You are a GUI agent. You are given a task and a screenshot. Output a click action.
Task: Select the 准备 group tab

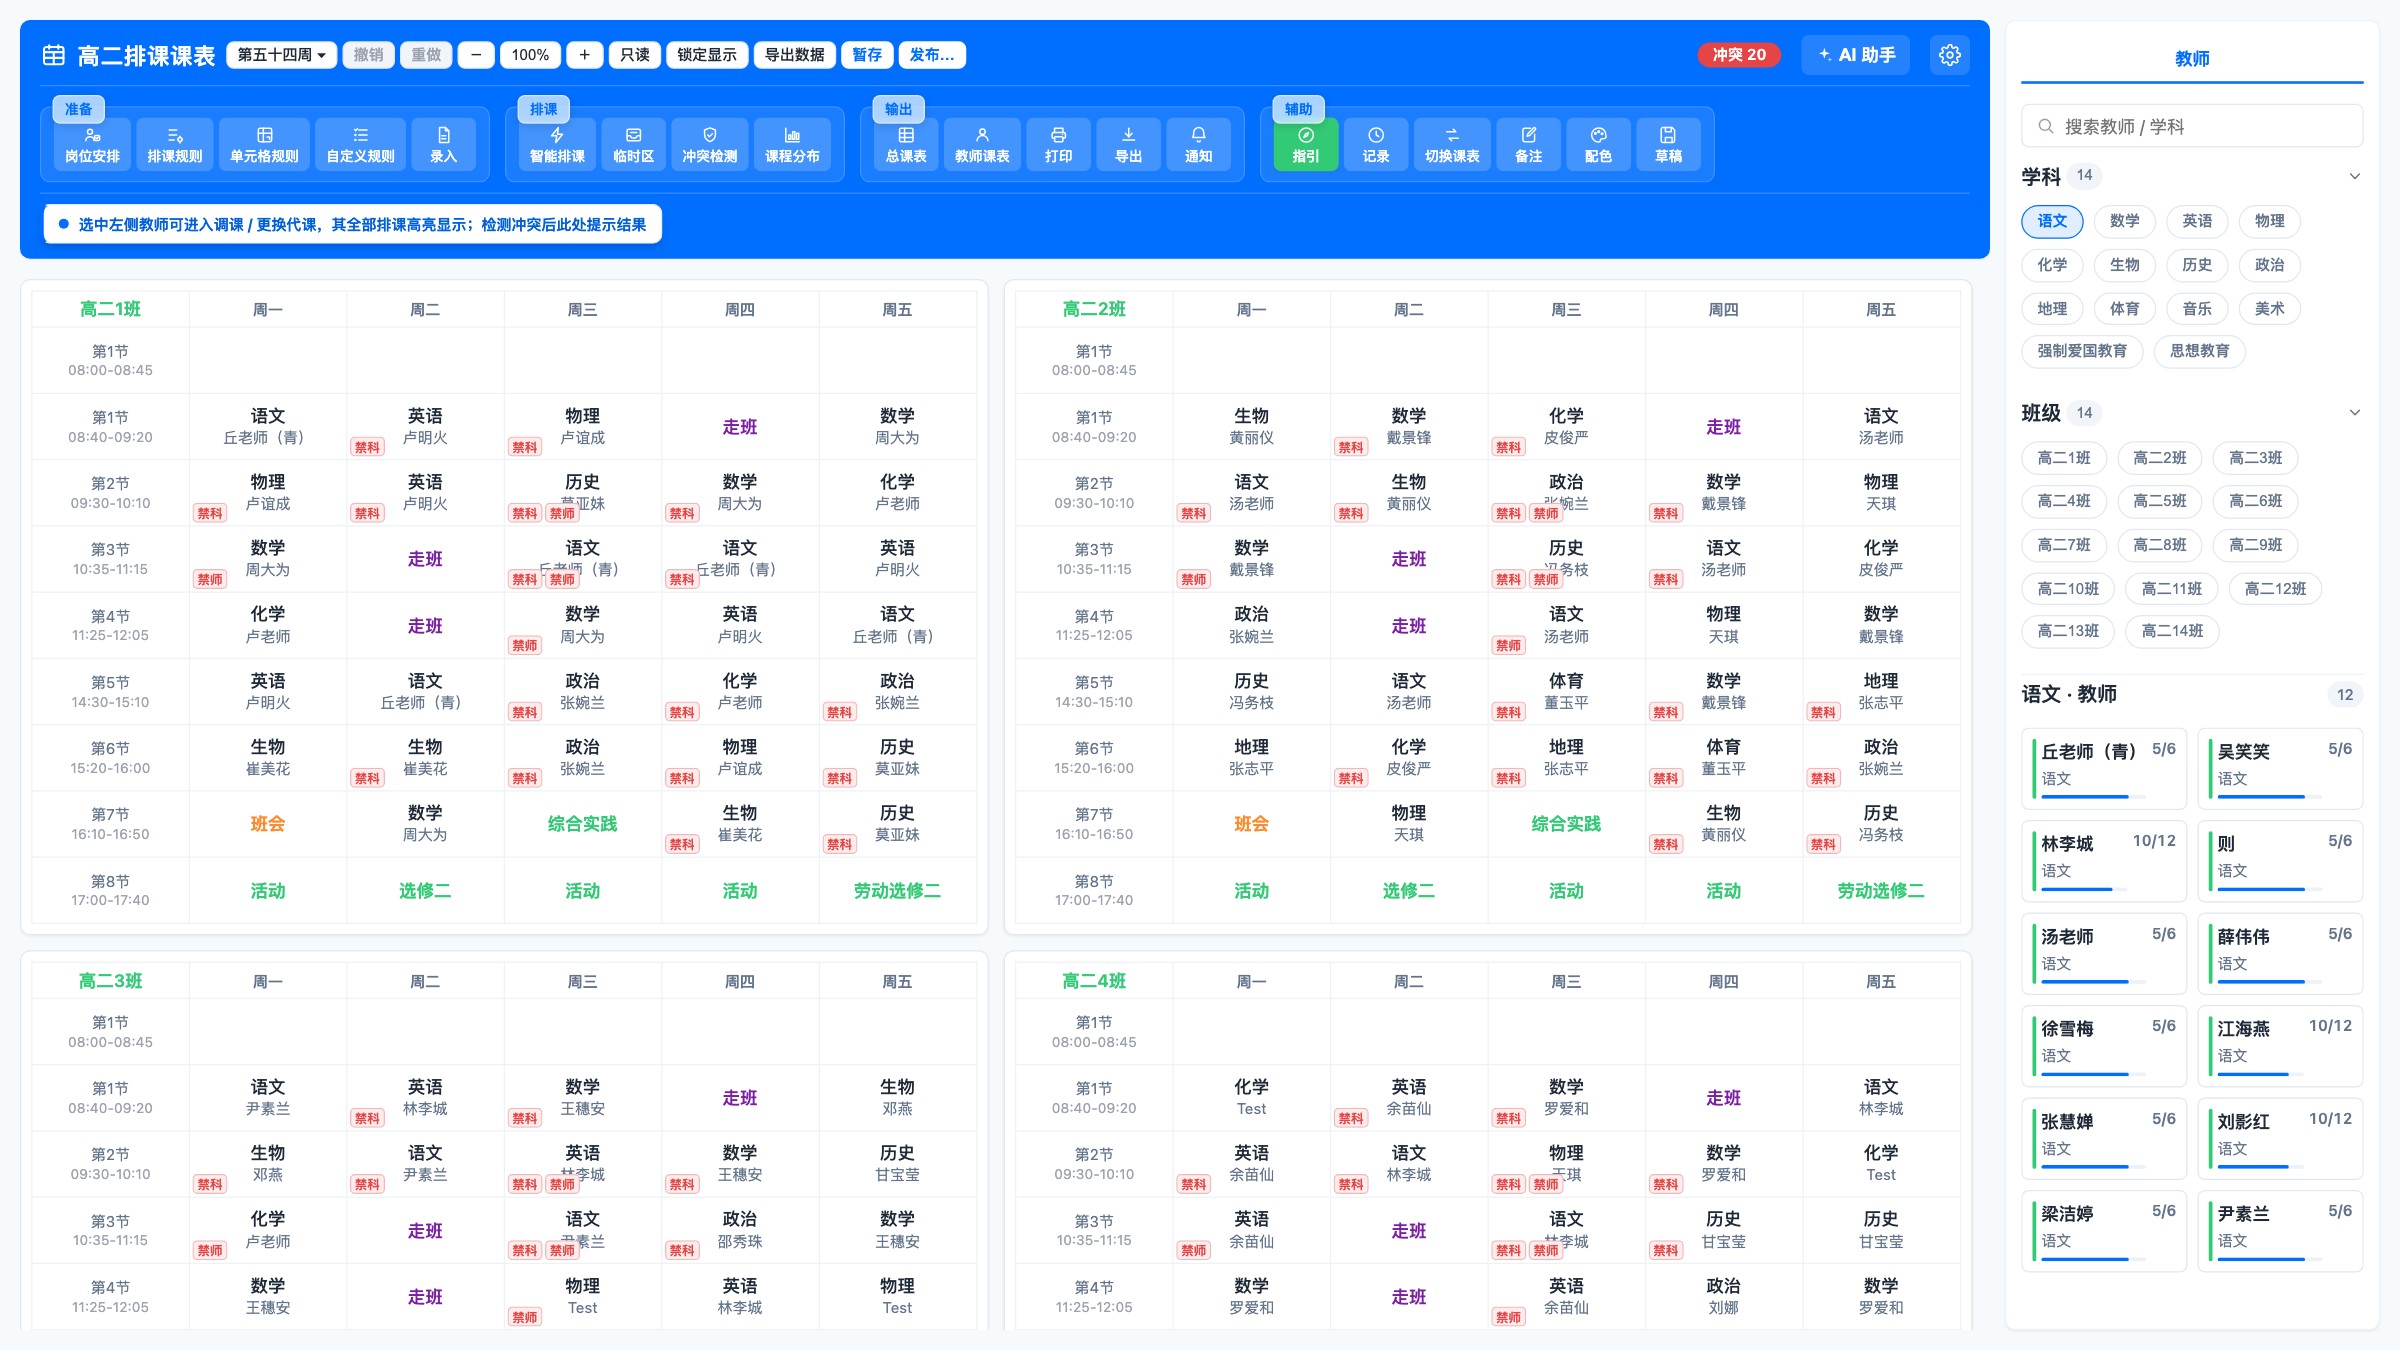pos(78,109)
